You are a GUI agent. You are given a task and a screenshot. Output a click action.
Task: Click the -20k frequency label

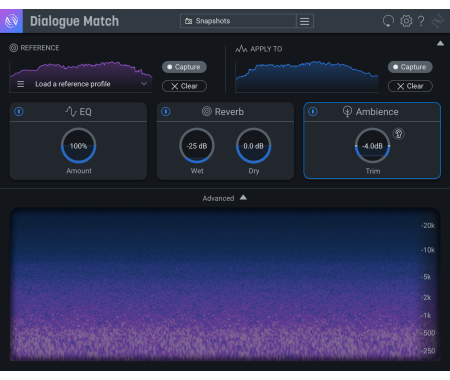click(x=428, y=226)
